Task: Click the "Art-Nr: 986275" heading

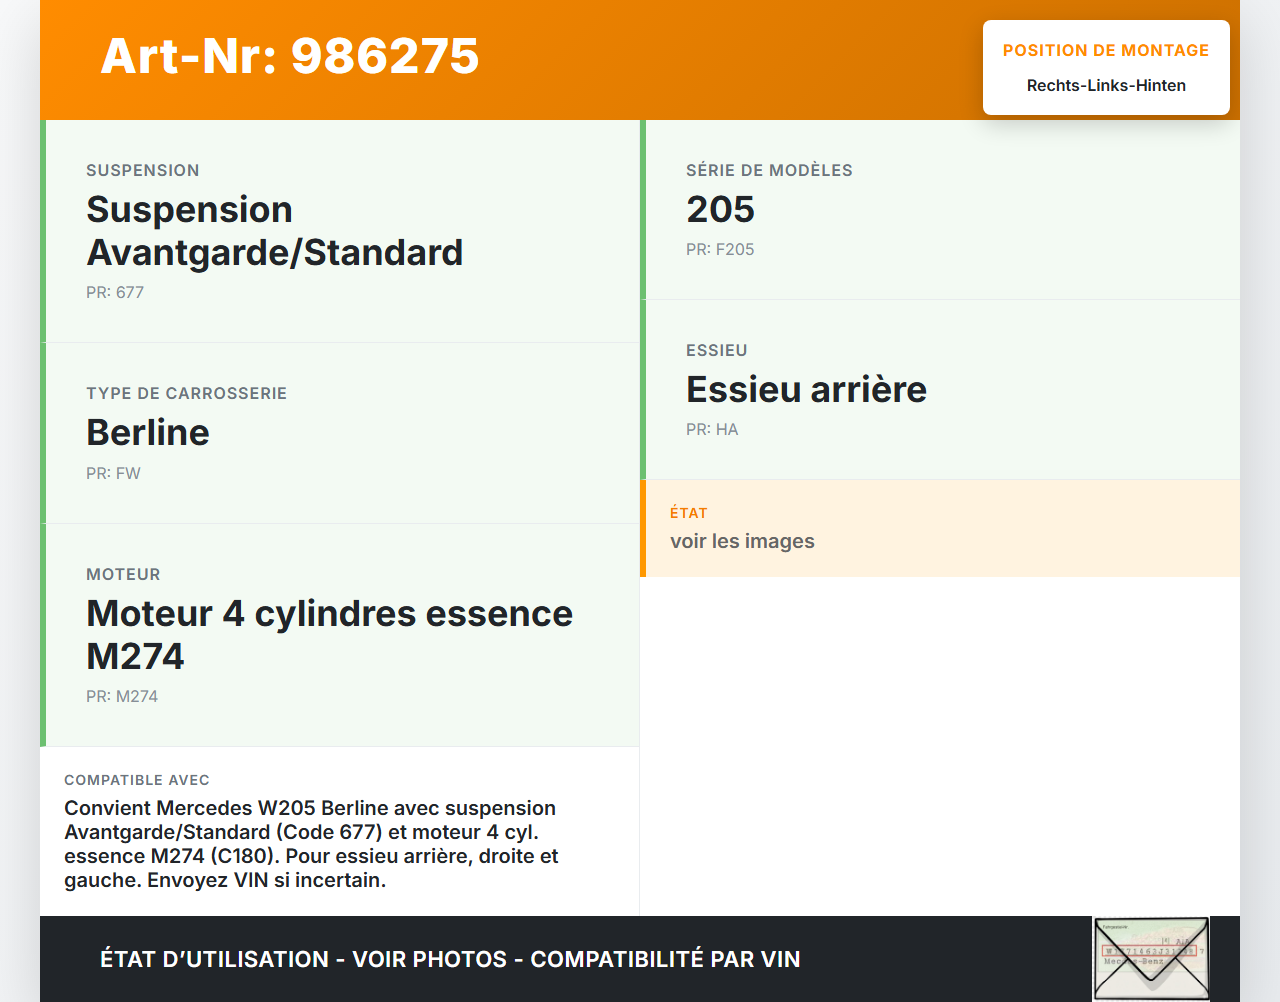Action: (x=290, y=56)
